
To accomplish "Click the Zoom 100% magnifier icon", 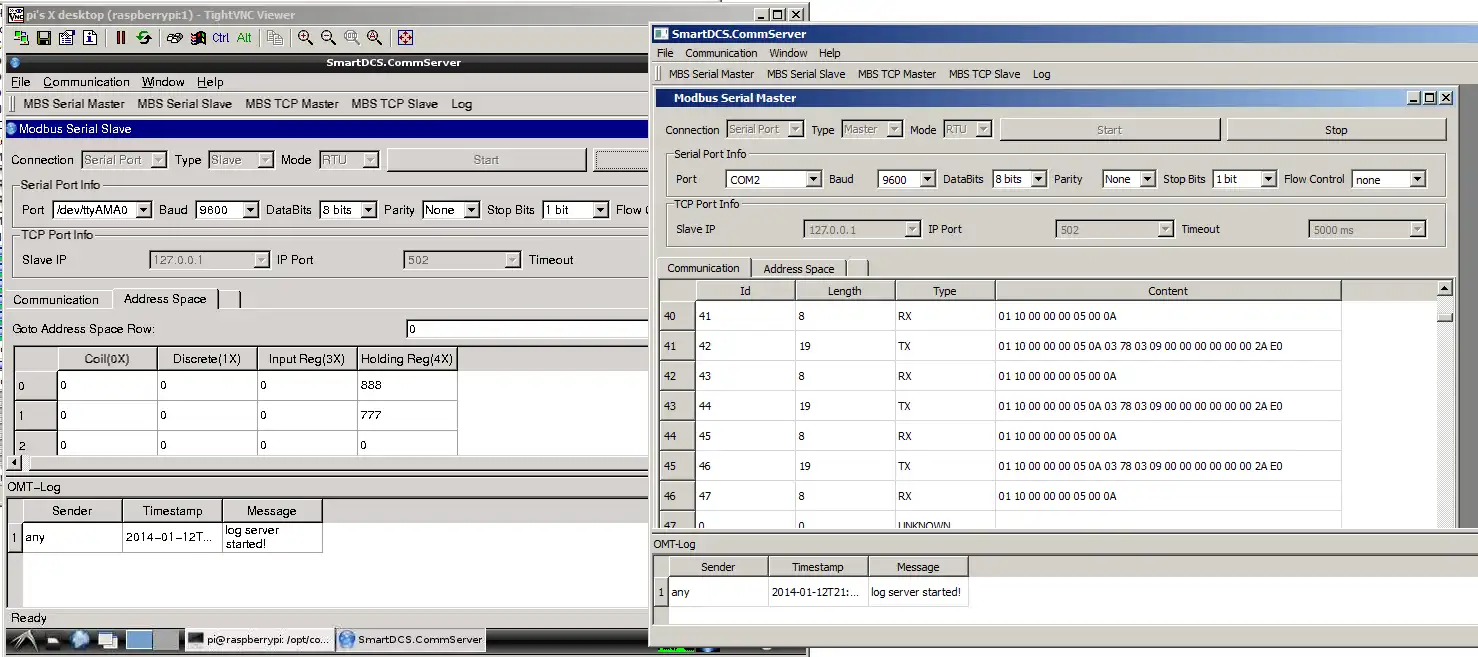I will point(352,38).
